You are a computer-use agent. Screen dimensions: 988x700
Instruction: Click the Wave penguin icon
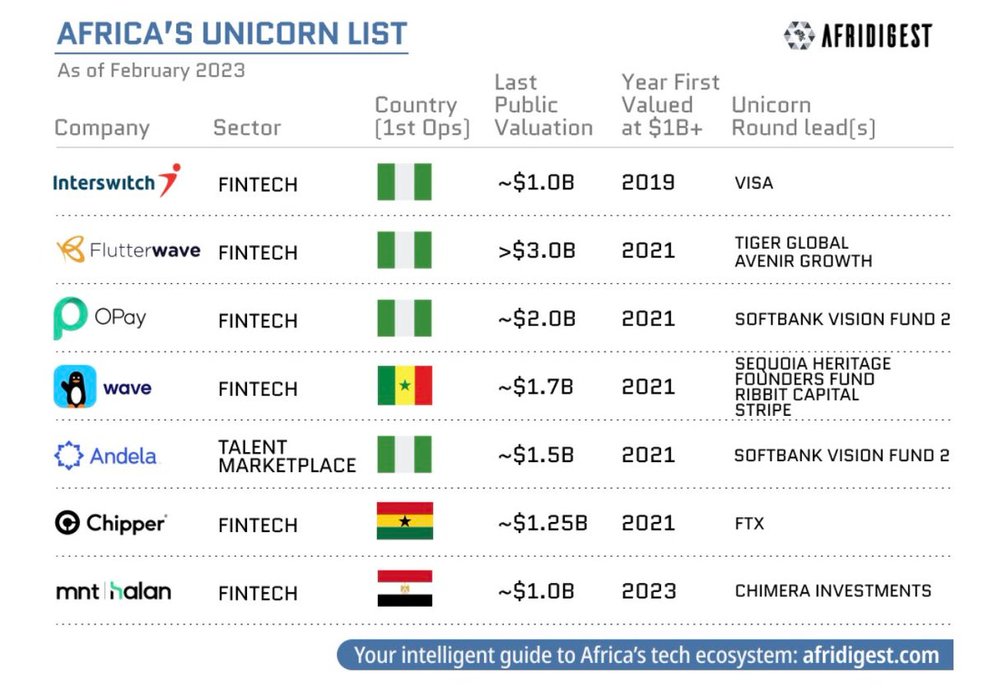pos(75,386)
